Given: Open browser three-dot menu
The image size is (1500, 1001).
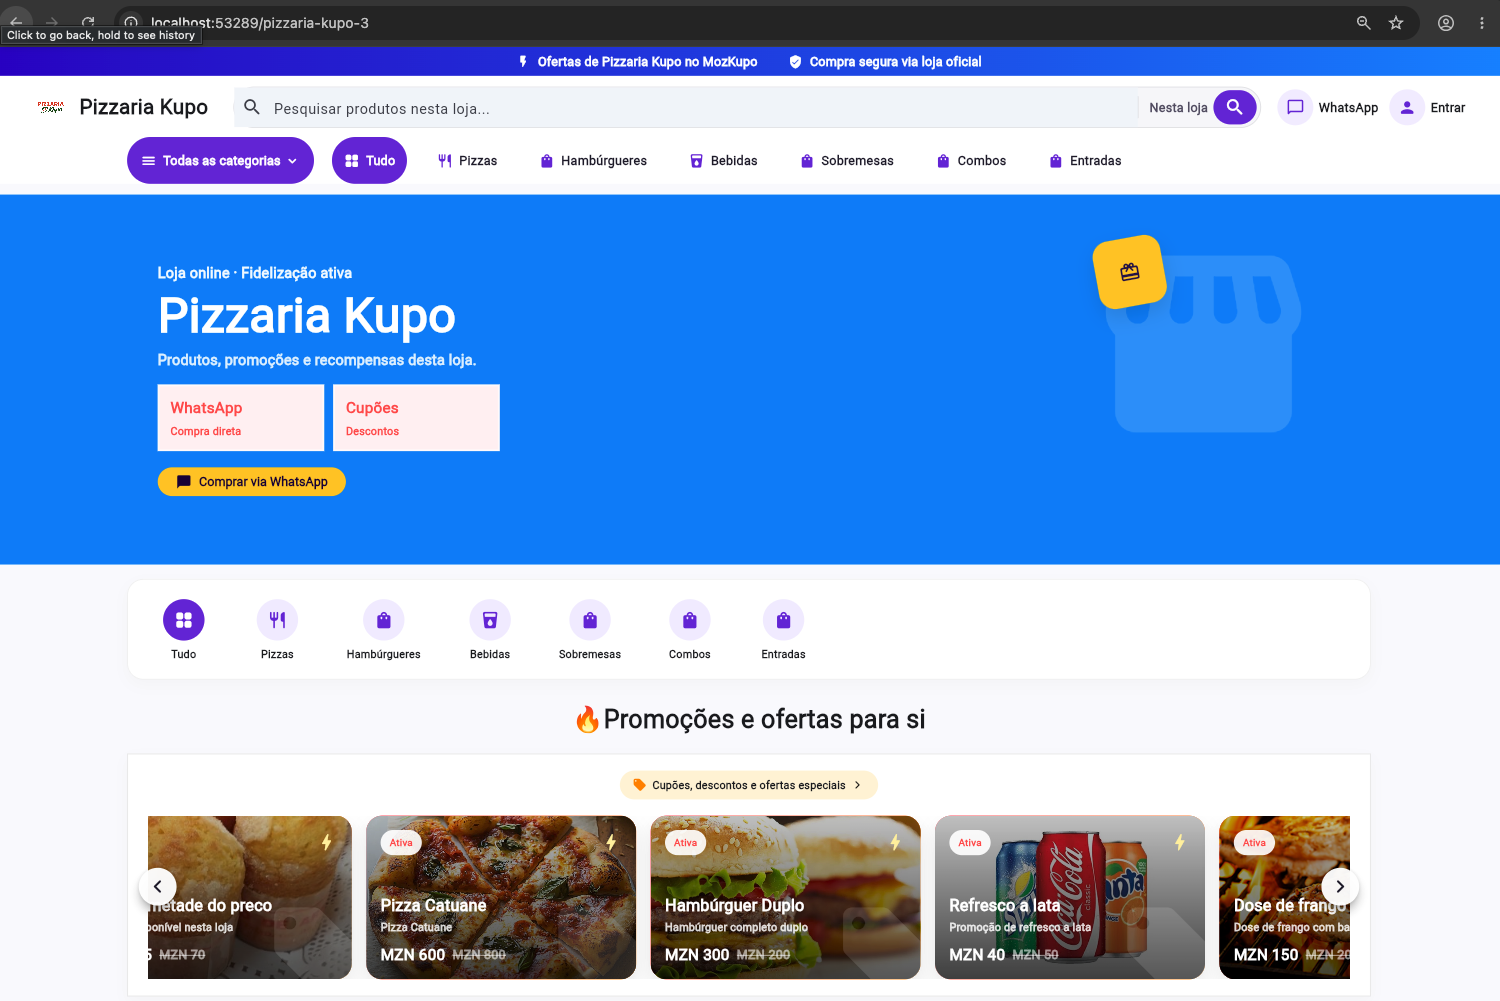Looking at the screenshot, I should [1482, 23].
